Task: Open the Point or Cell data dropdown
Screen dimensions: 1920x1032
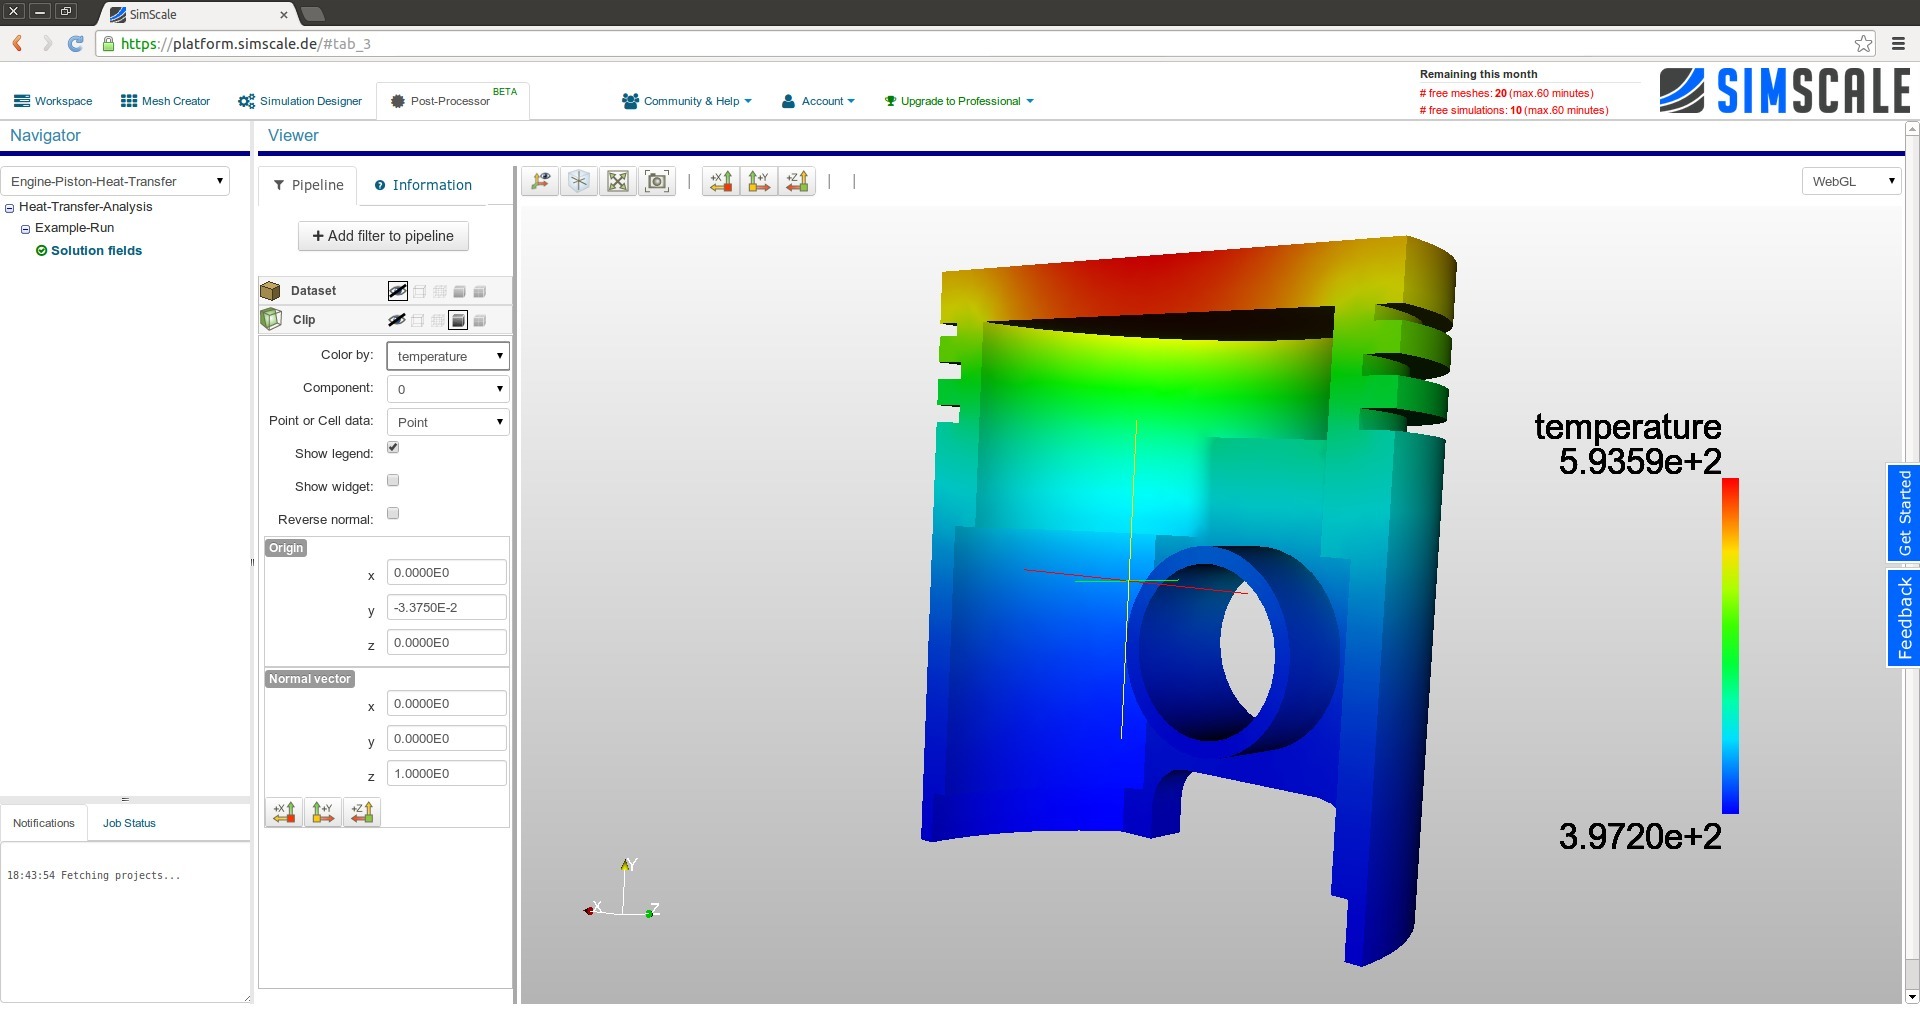Action: coord(447,421)
